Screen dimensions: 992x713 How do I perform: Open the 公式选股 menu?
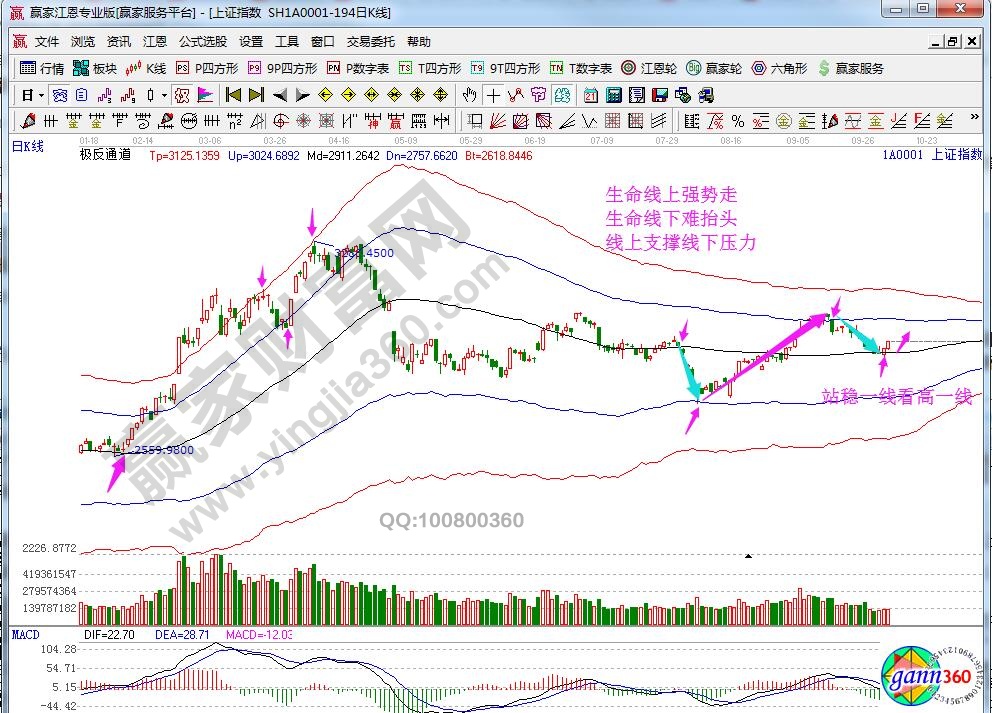[202, 42]
